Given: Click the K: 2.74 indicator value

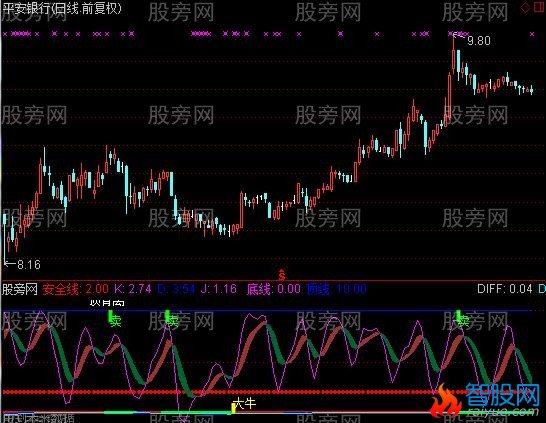Looking at the screenshot, I should pyautogui.click(x=133, y=289).
